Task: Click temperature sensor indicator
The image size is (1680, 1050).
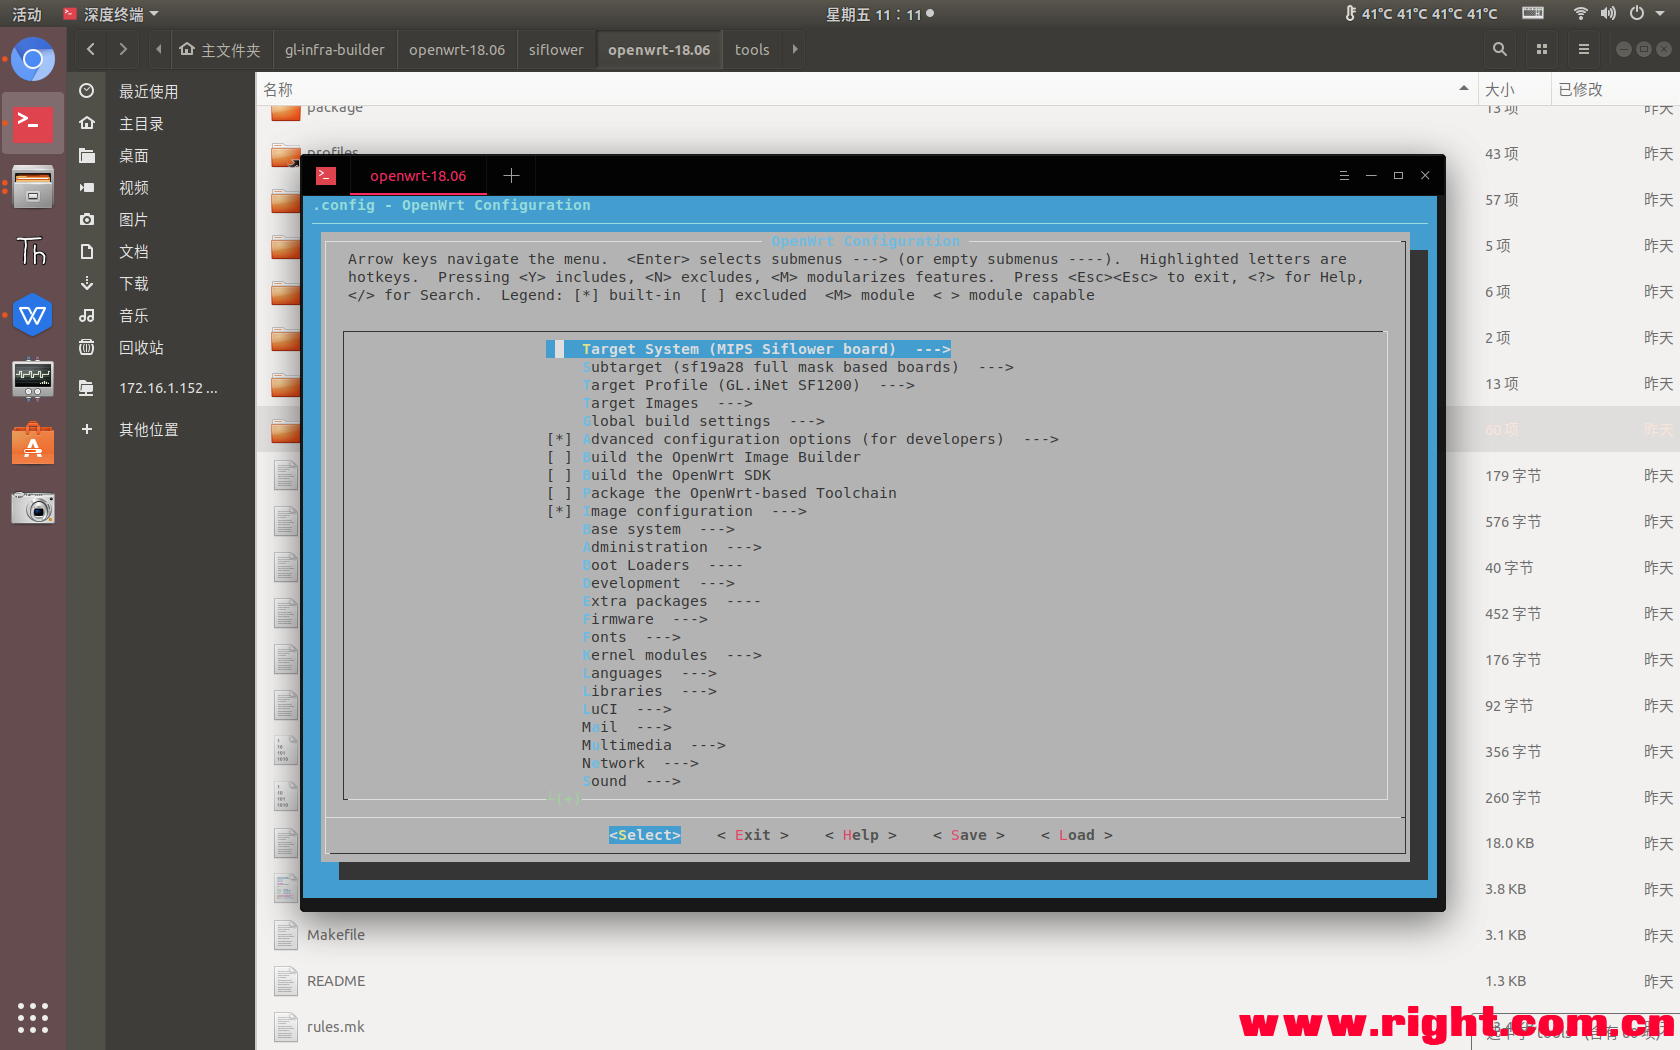Action: coord(1421,14)
